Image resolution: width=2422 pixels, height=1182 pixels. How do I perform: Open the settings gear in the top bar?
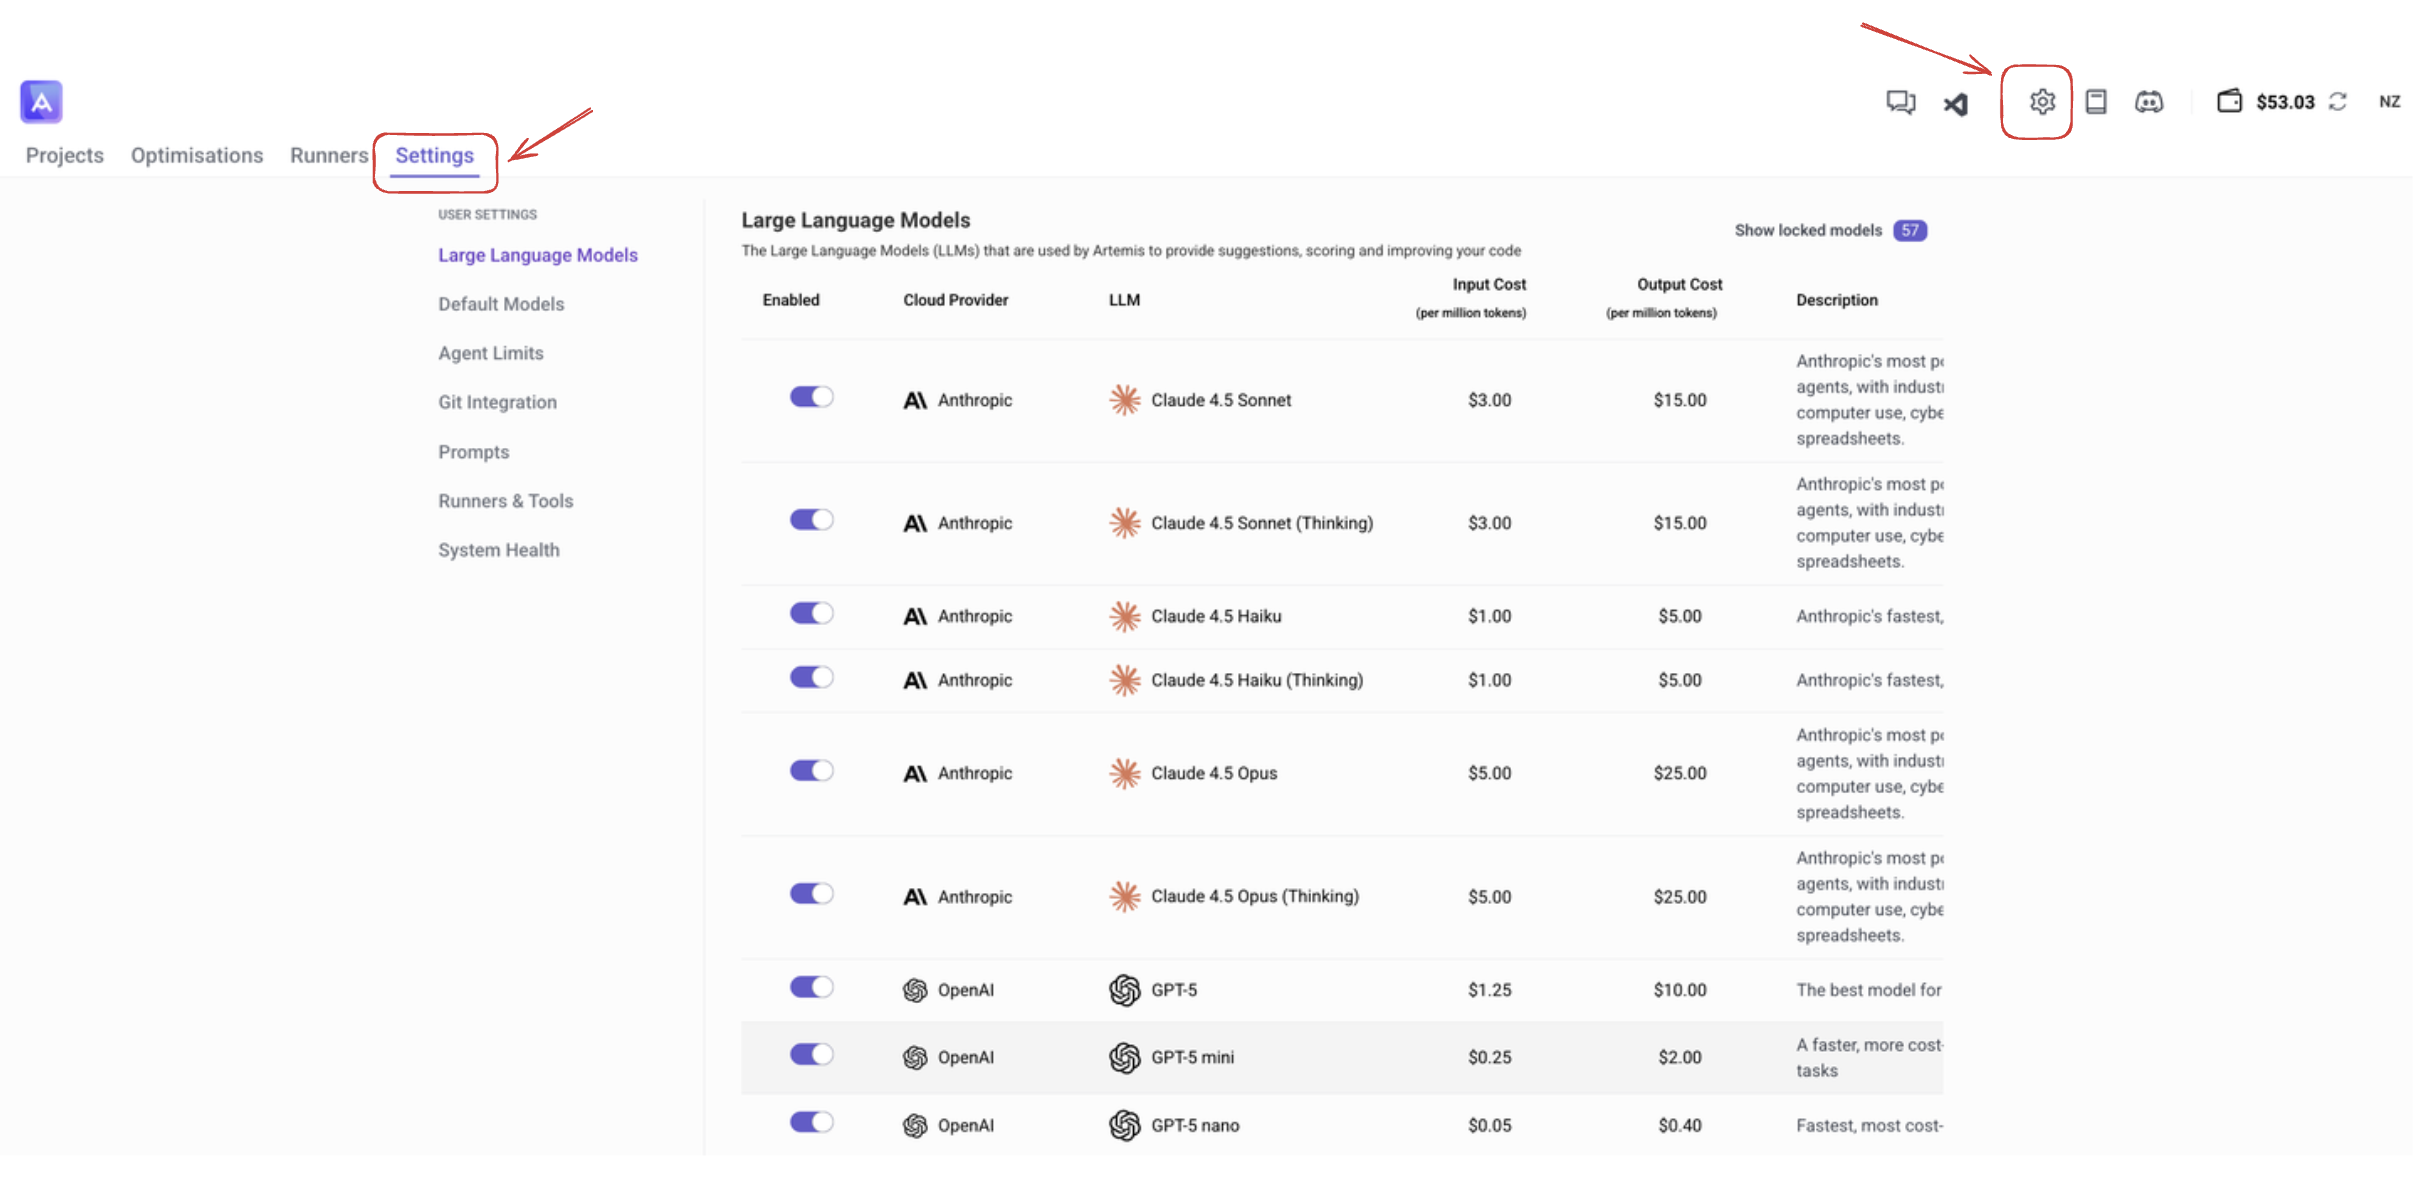coord(2040,101)
